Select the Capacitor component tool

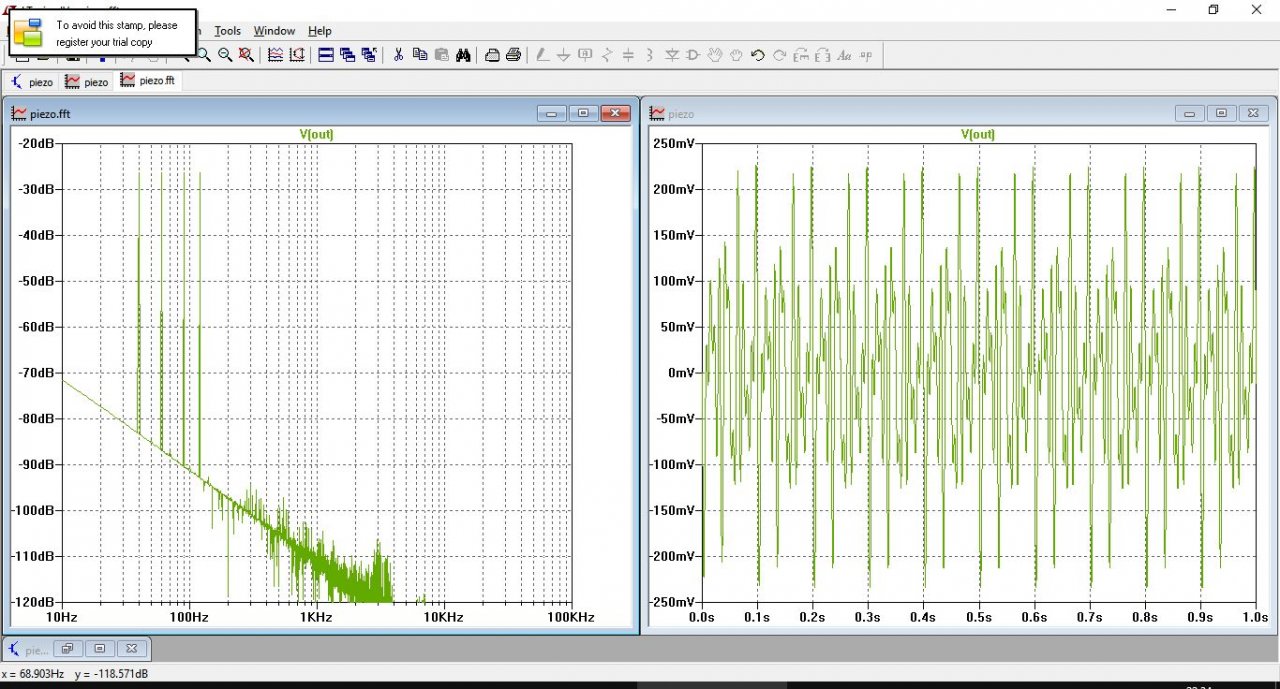(x=628, y=55)
